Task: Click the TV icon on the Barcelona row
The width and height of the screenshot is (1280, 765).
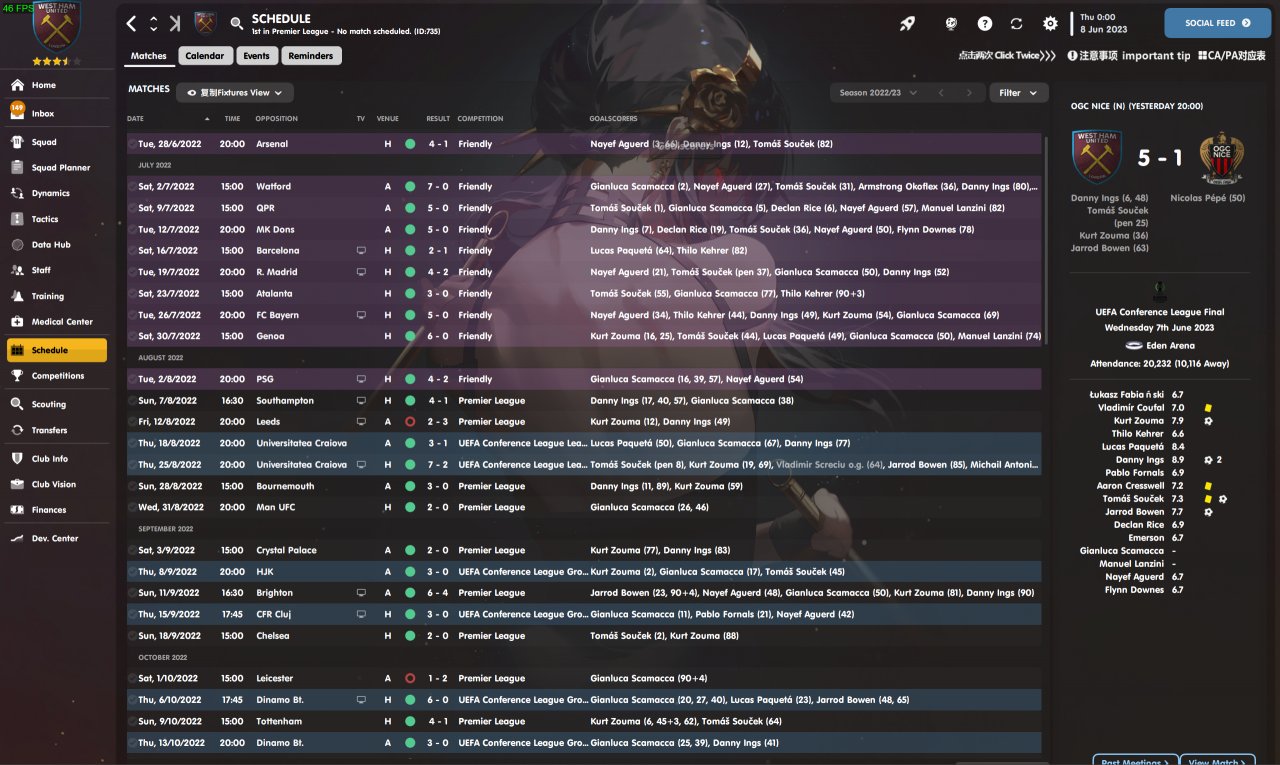Action: (x=361, y=251)
